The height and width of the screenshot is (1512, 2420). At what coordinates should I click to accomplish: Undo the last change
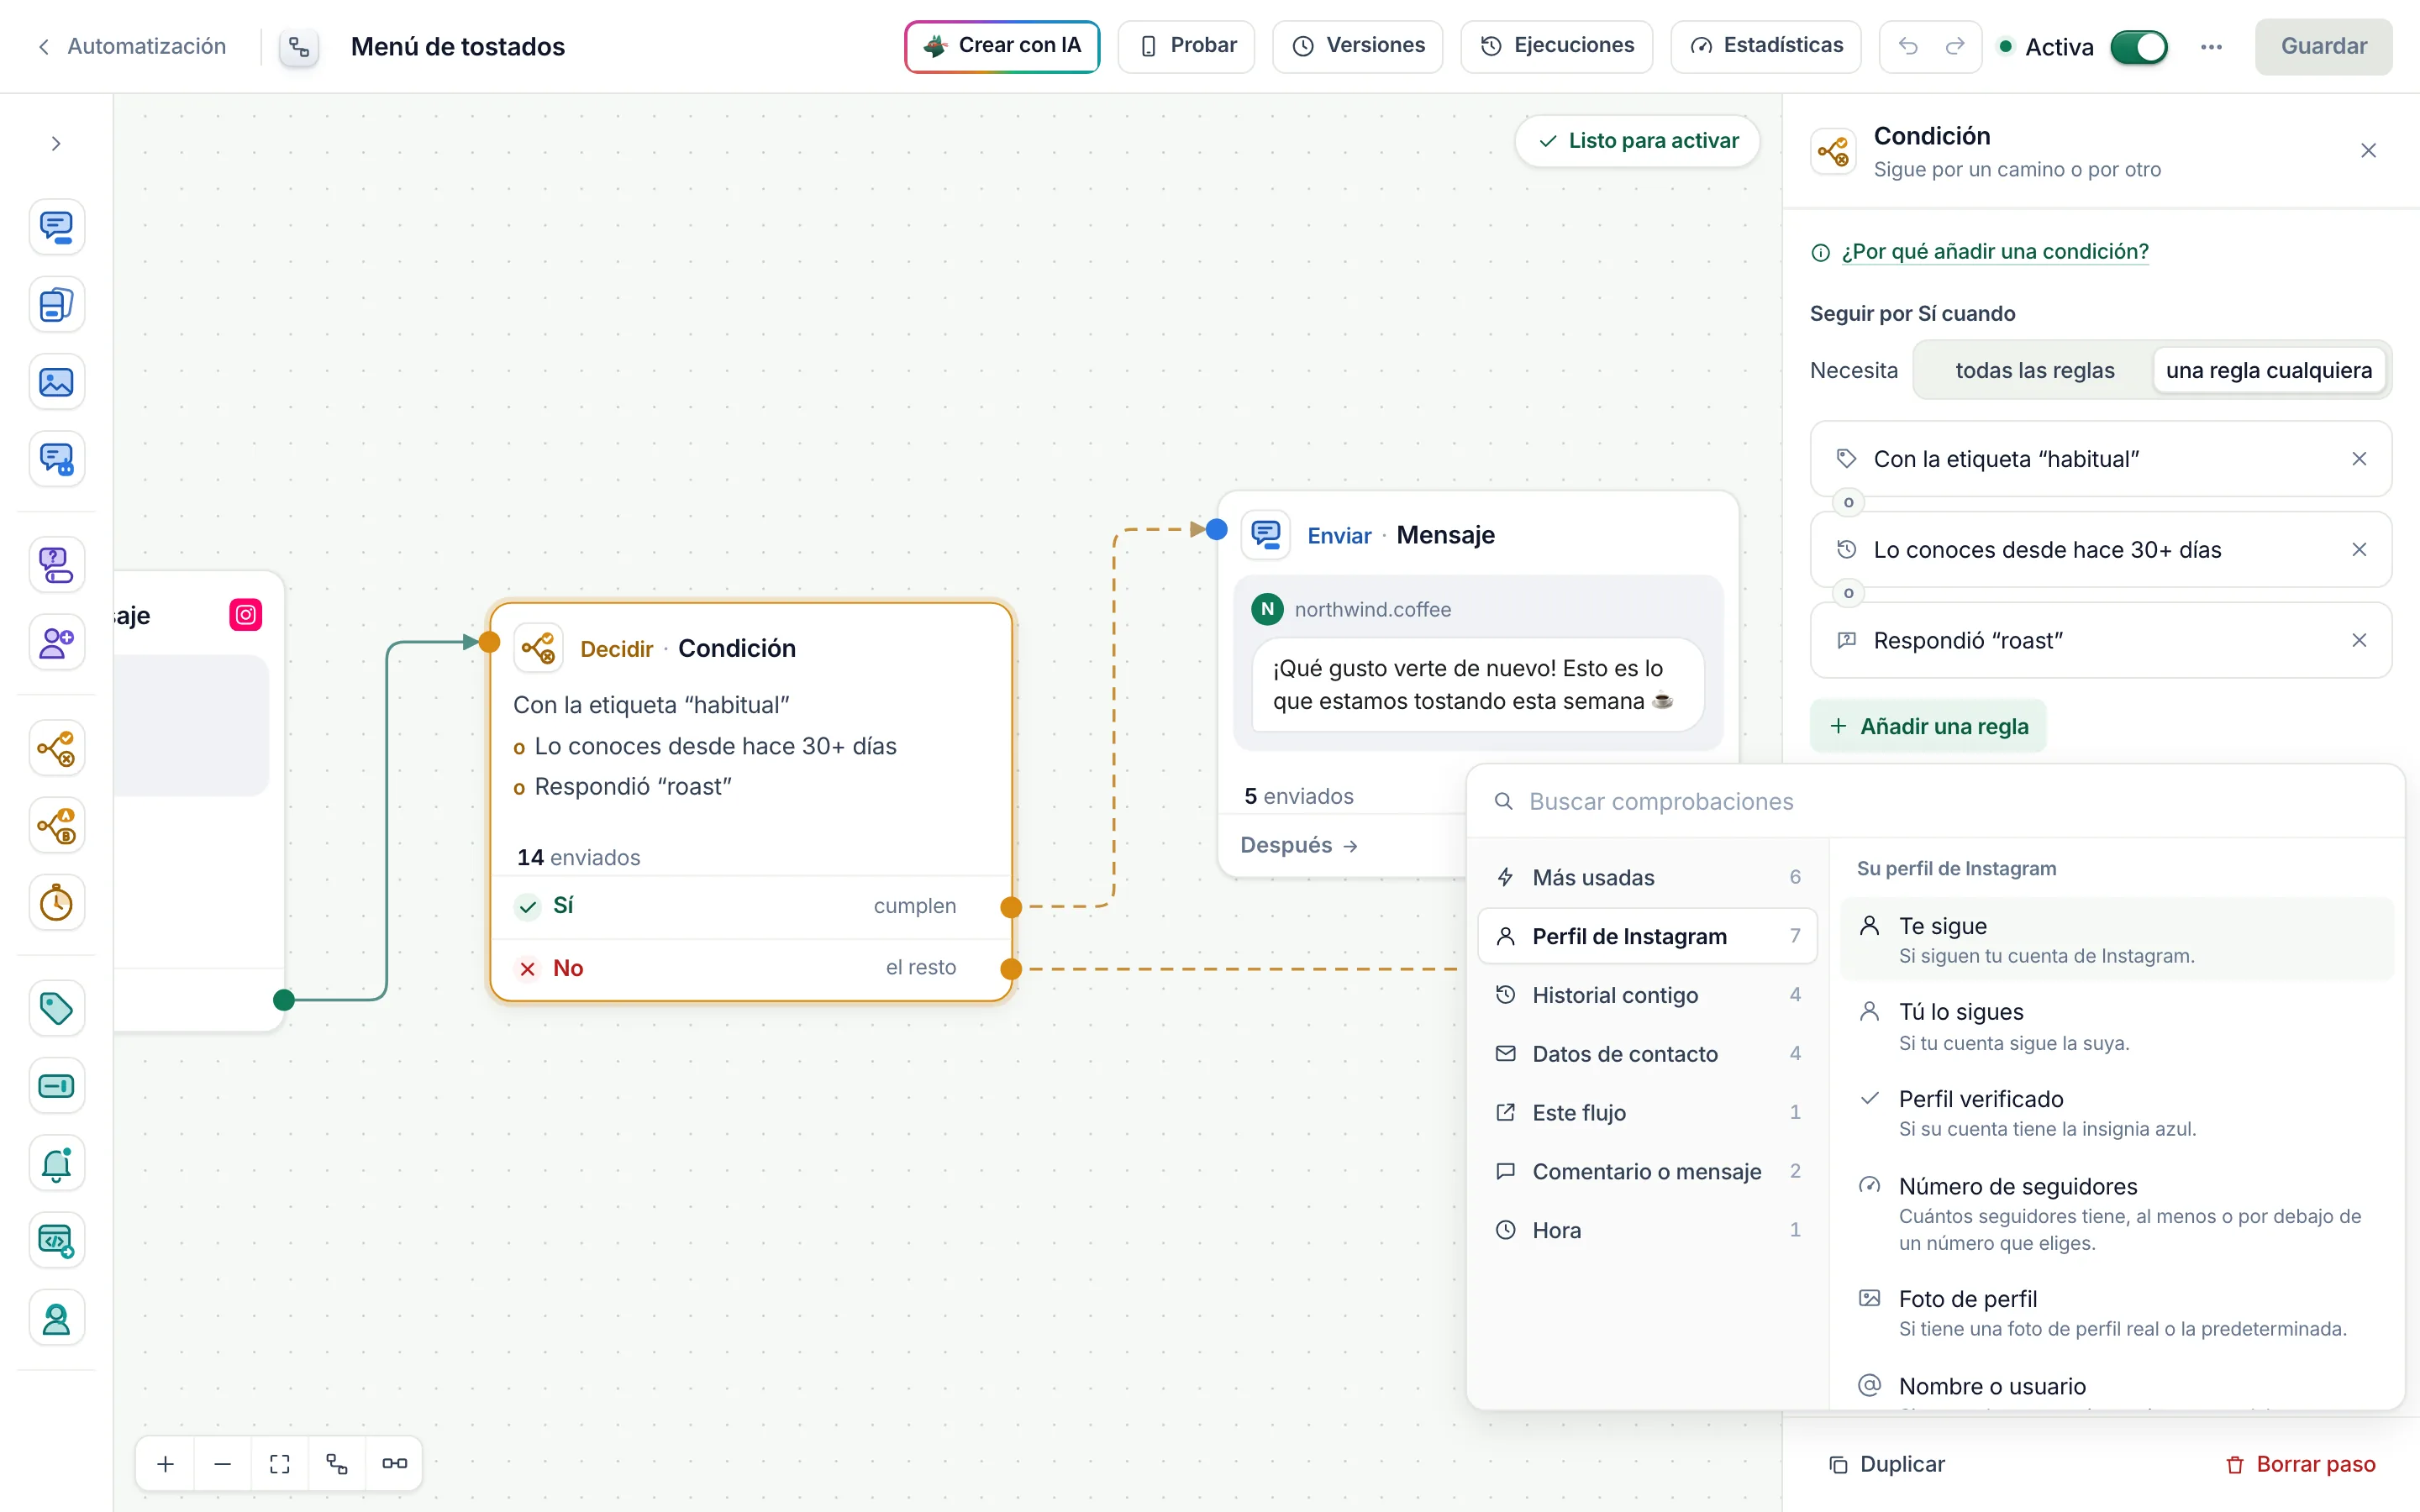click(1908, 46)
